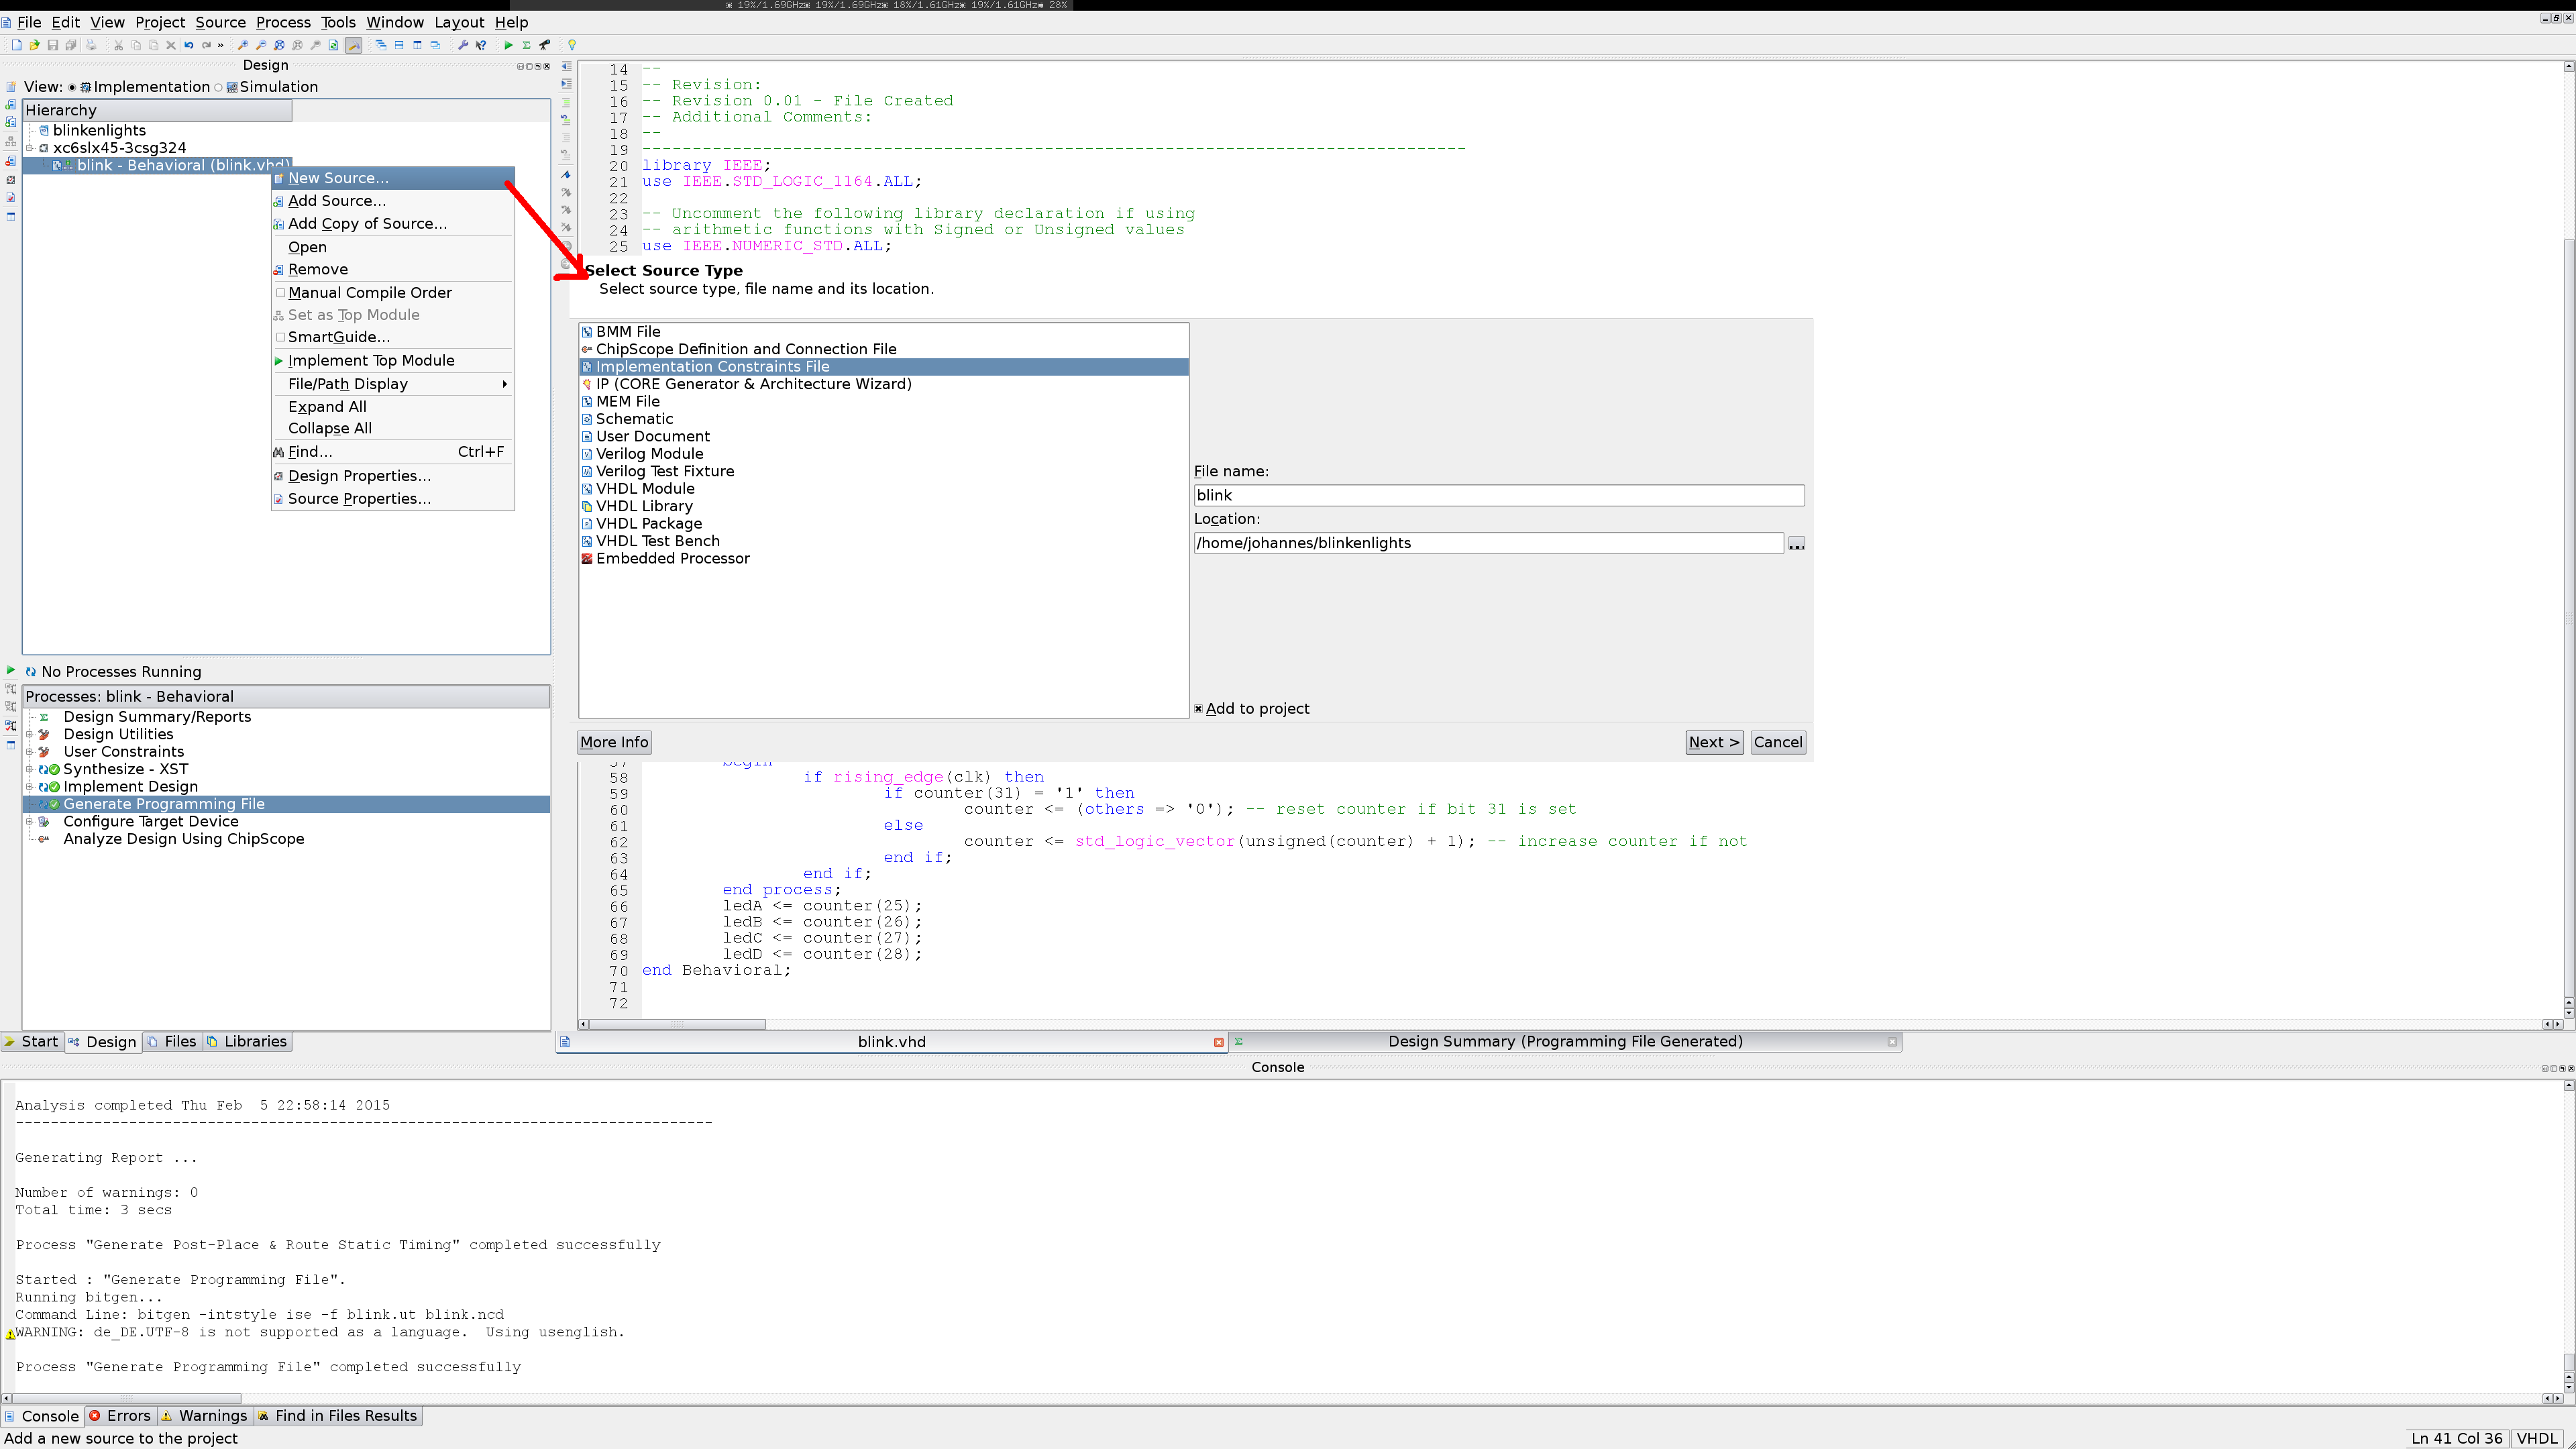This screenshot has height=1449, width=2576.
Task: Open the Process menu
Action: pos(283,22)
